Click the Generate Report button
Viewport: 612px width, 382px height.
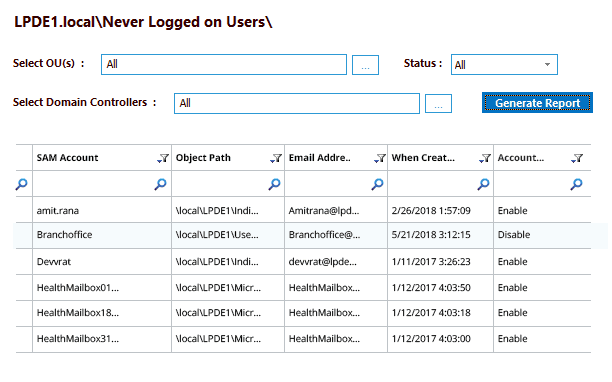[537, 103]
